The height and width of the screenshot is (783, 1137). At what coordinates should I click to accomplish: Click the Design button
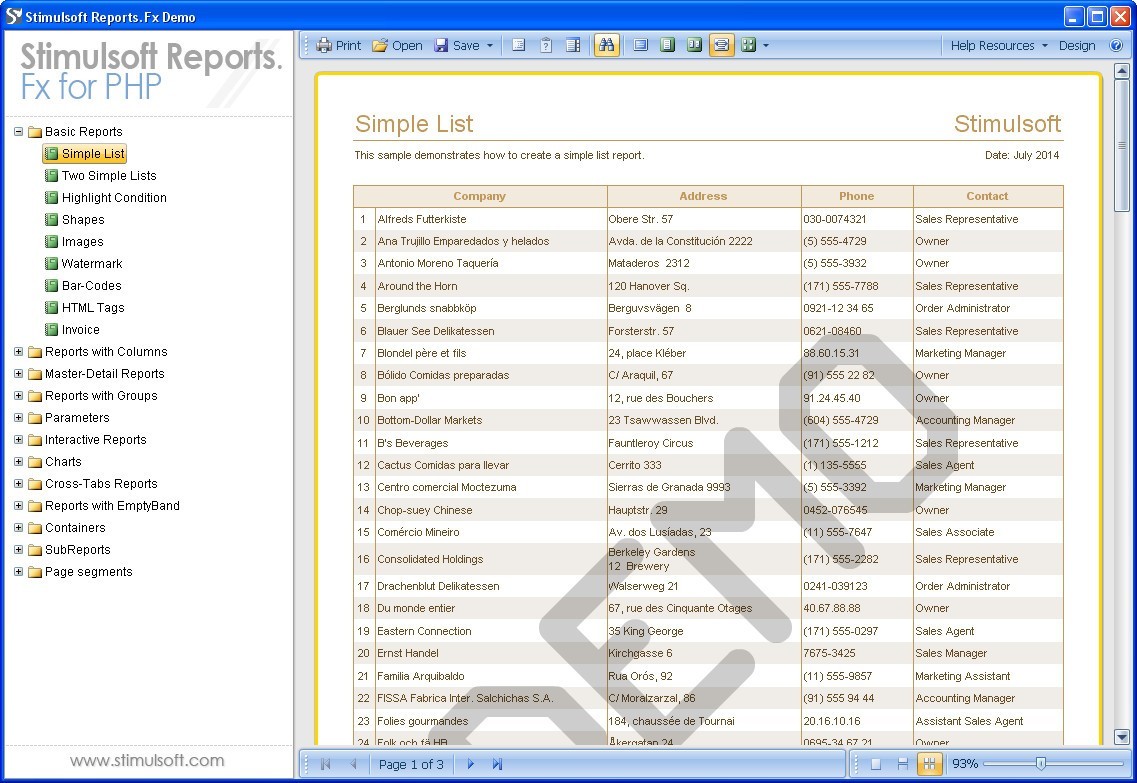[1077, 45]
